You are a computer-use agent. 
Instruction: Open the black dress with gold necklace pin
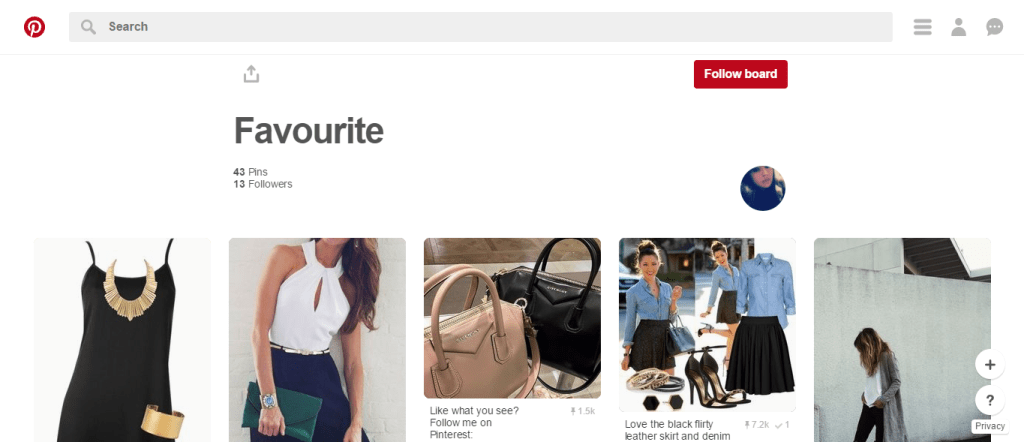pyautogui.click(x=122, y=339)
